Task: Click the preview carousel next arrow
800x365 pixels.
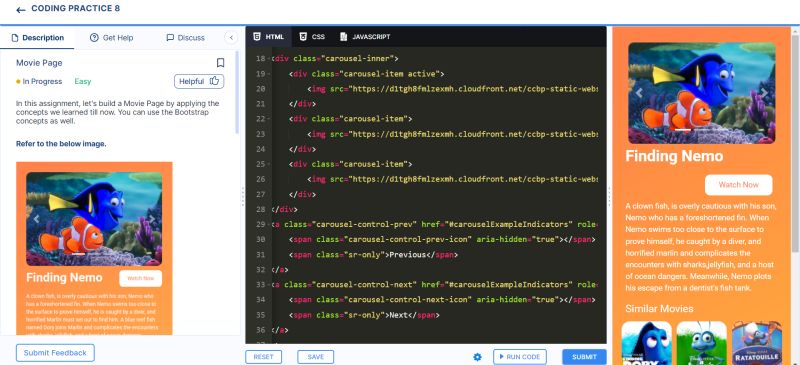Action: (764, 92)
